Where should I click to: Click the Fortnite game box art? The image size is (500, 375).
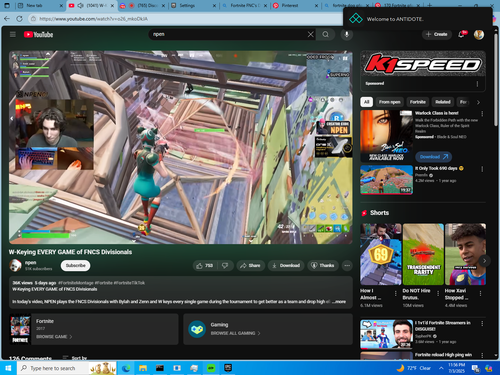click(20, 329)
